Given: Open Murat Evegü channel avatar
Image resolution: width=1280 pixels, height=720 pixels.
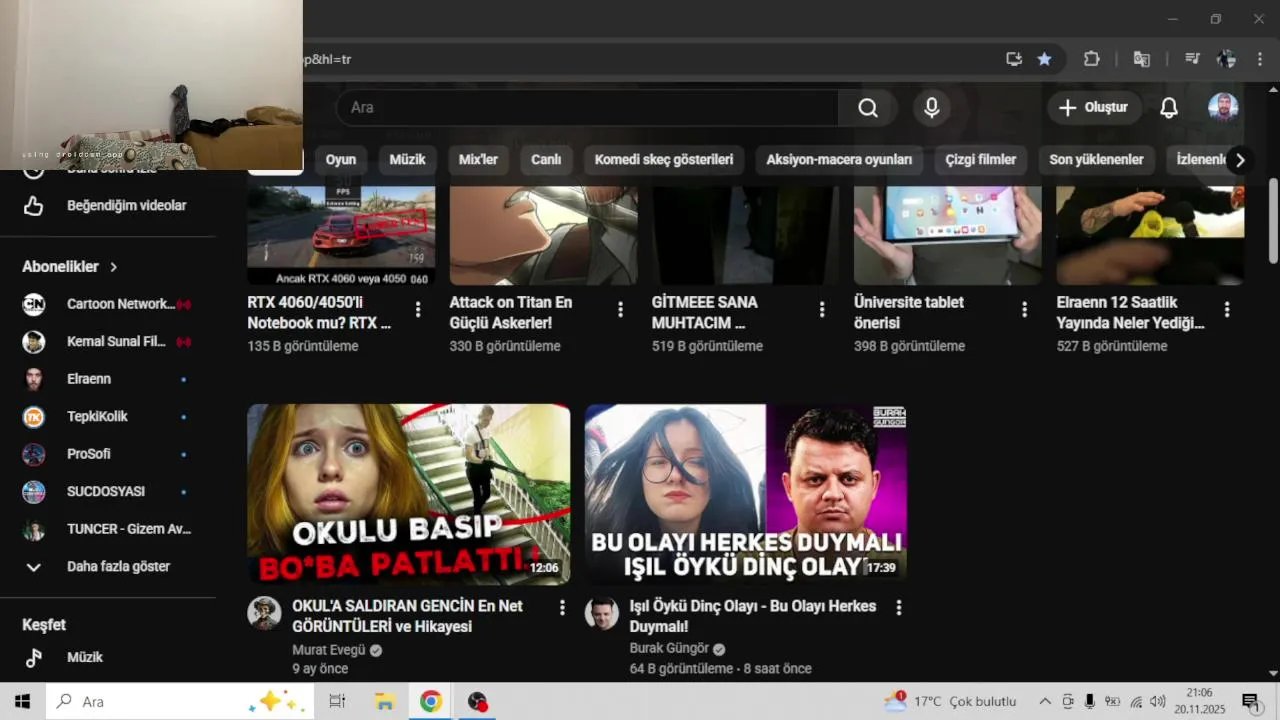Looking at the screenshot, I should pos(265,613).
